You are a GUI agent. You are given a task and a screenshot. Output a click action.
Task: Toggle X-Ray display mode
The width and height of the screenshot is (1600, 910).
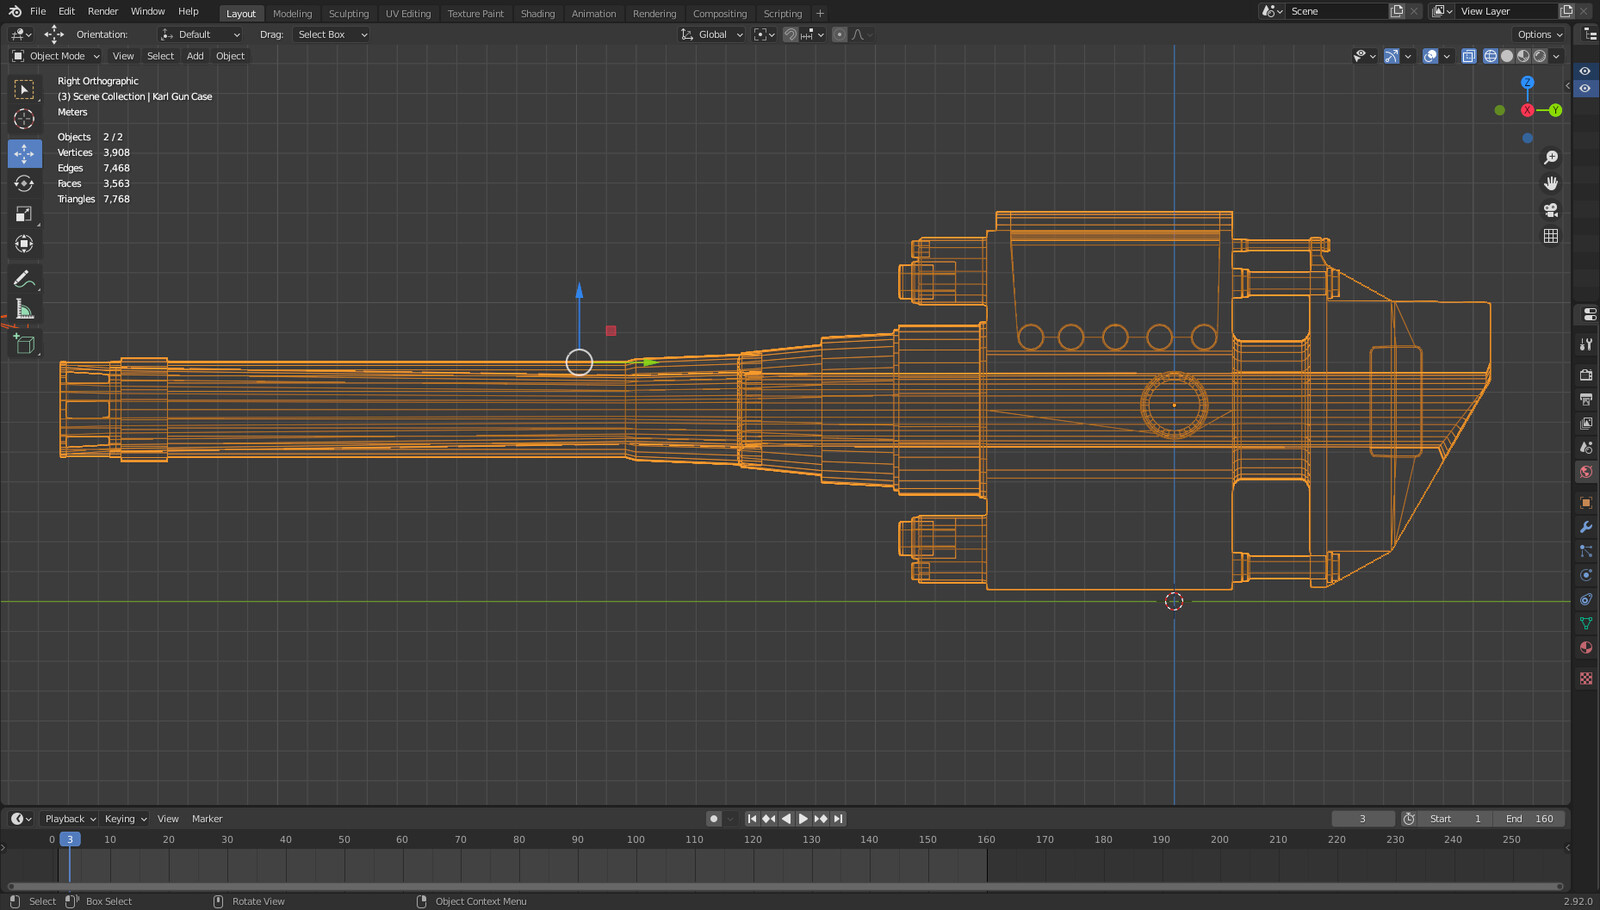pos(1468,56)
